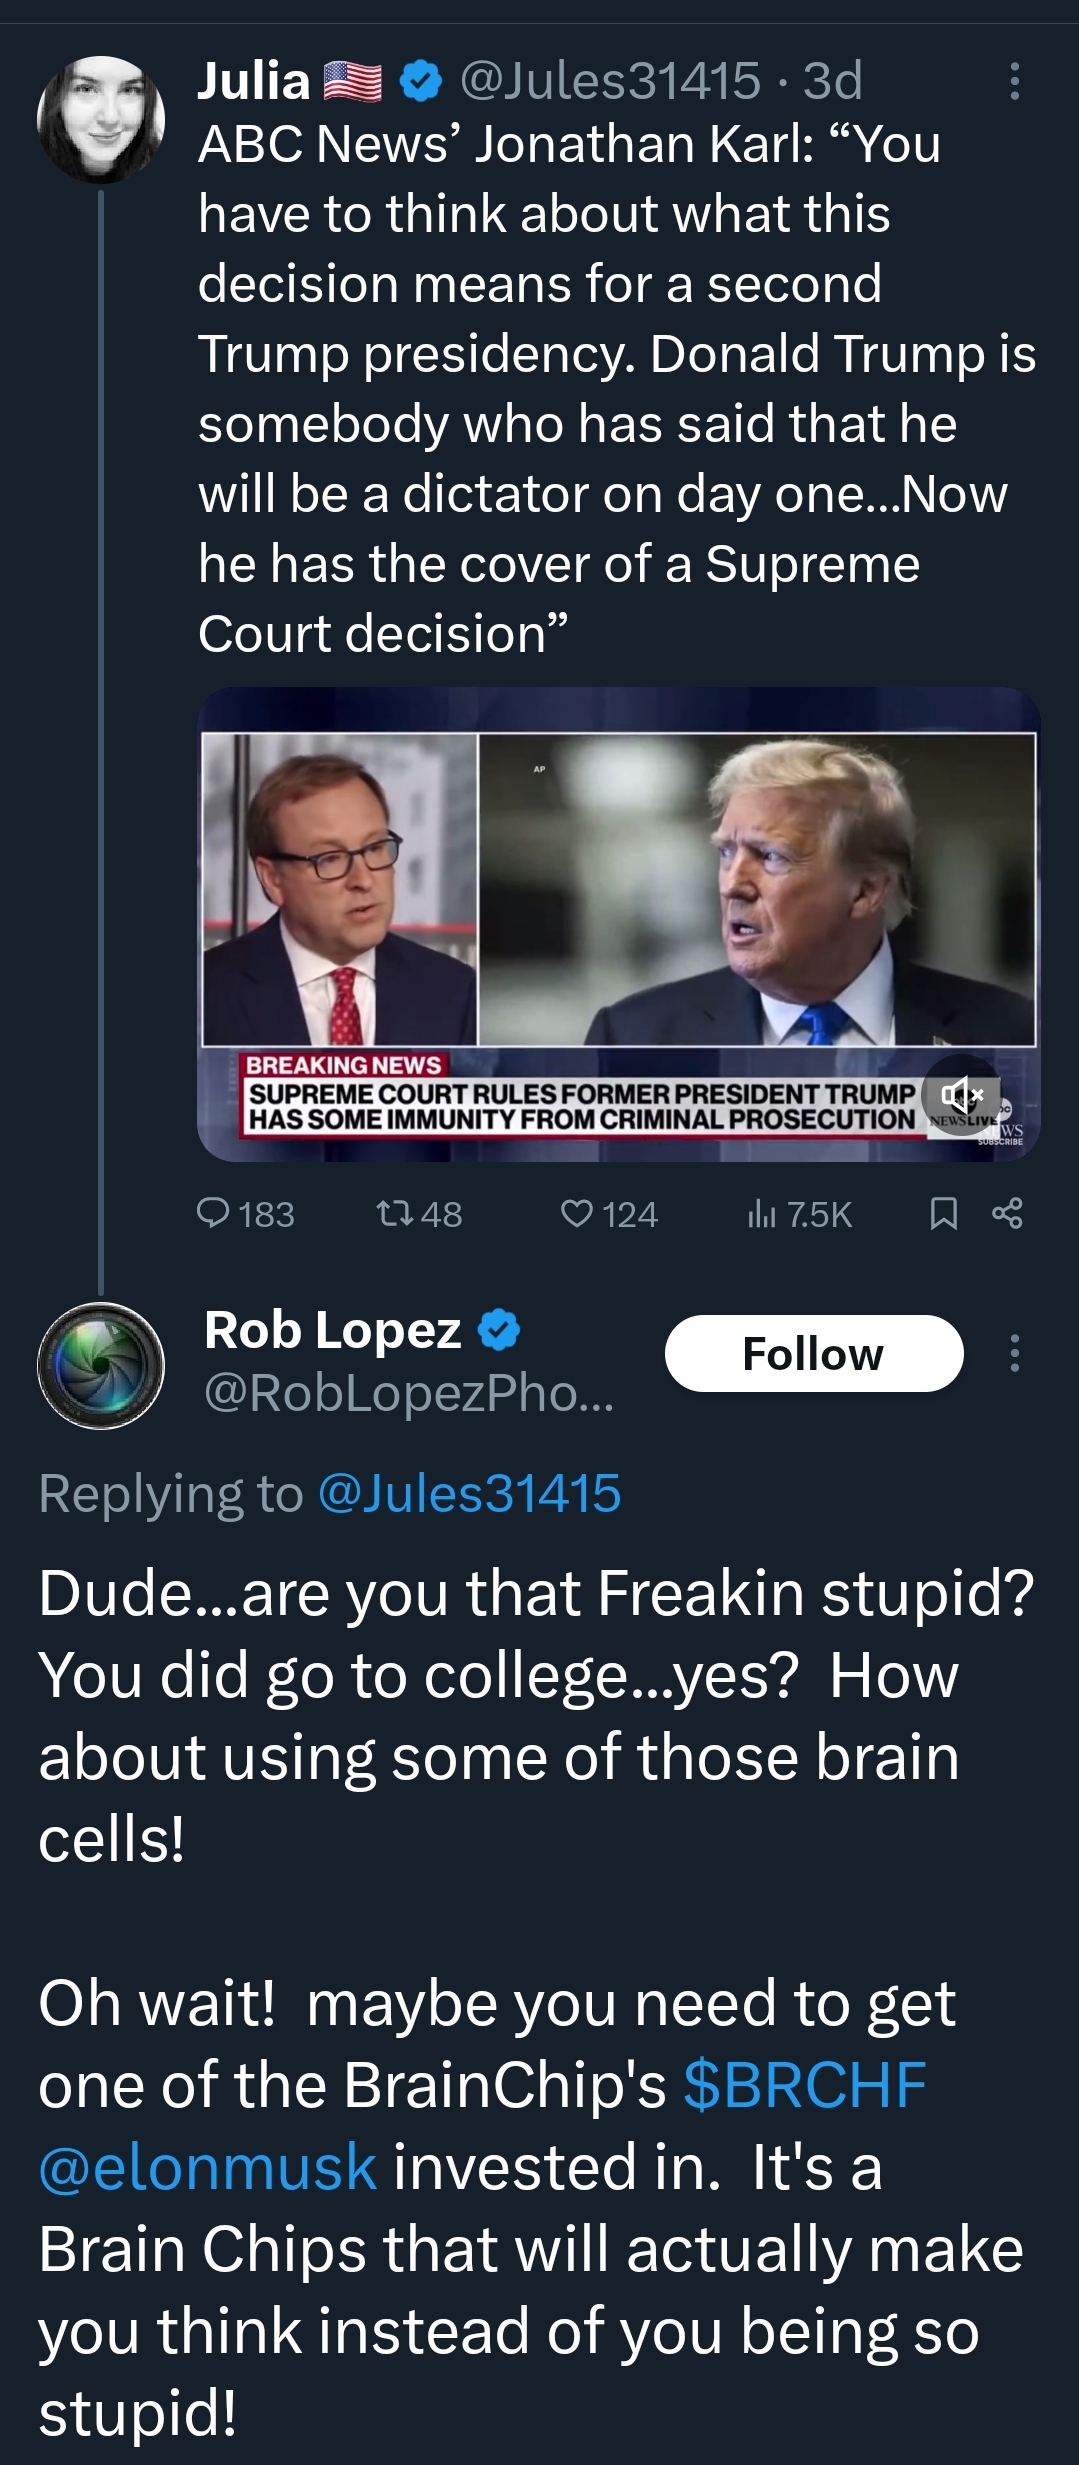1079x2465 pixels.
Task: Share Julia's tweet via share icon
Action: (x=1007, y=1214)
